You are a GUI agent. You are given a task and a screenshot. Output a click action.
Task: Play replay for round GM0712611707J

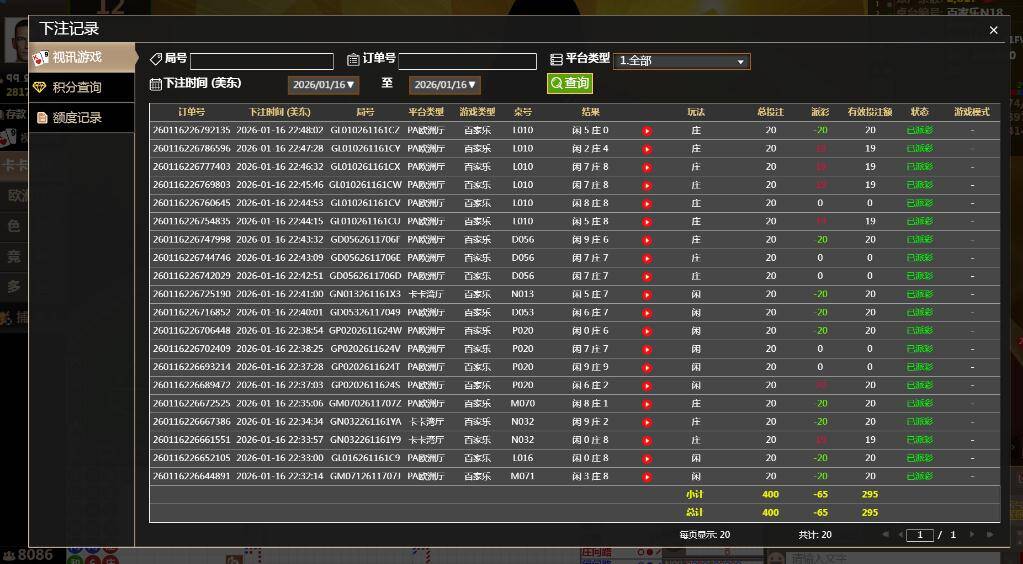(647, 477)
